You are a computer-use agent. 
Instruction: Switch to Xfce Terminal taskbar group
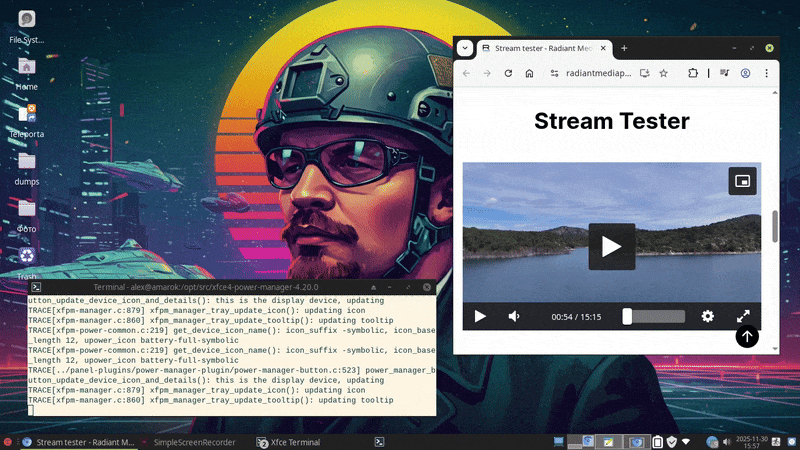[289, 442]
